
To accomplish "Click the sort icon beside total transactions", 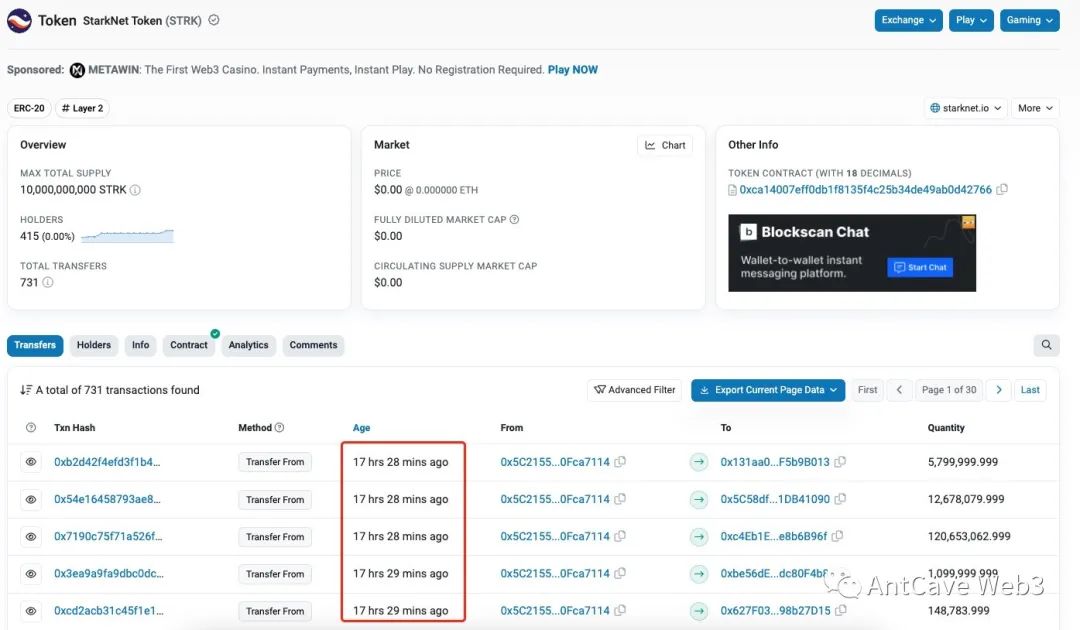I will pos(25,390).
